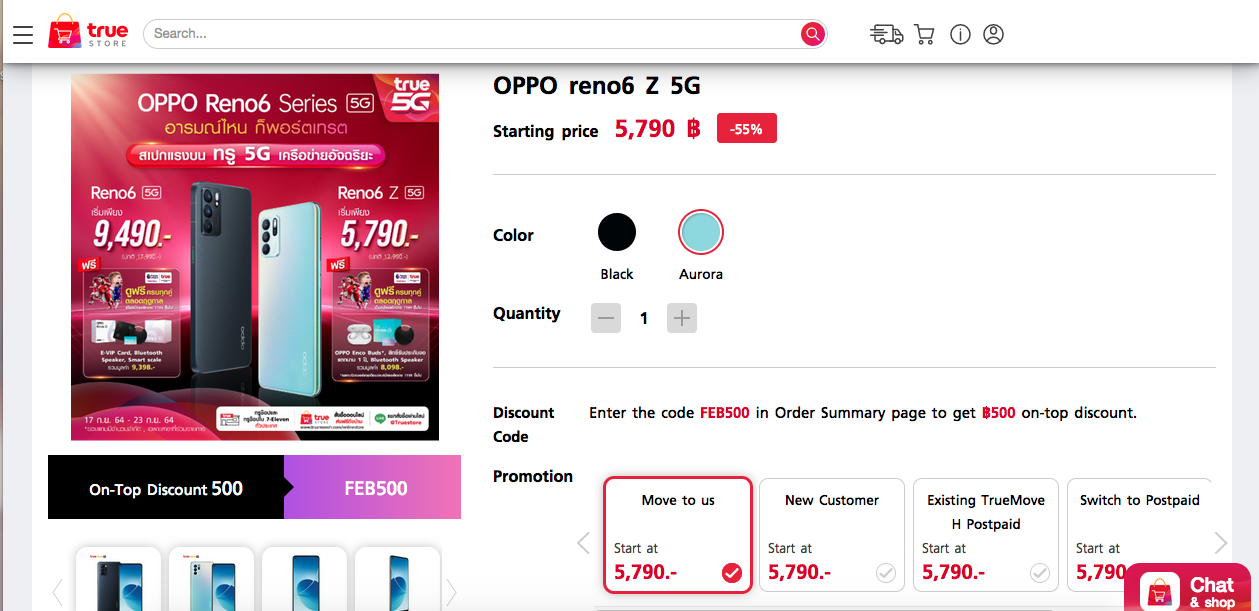The image size is (1259, 611).
Task: Open the shopping cart
Action: 924,34
